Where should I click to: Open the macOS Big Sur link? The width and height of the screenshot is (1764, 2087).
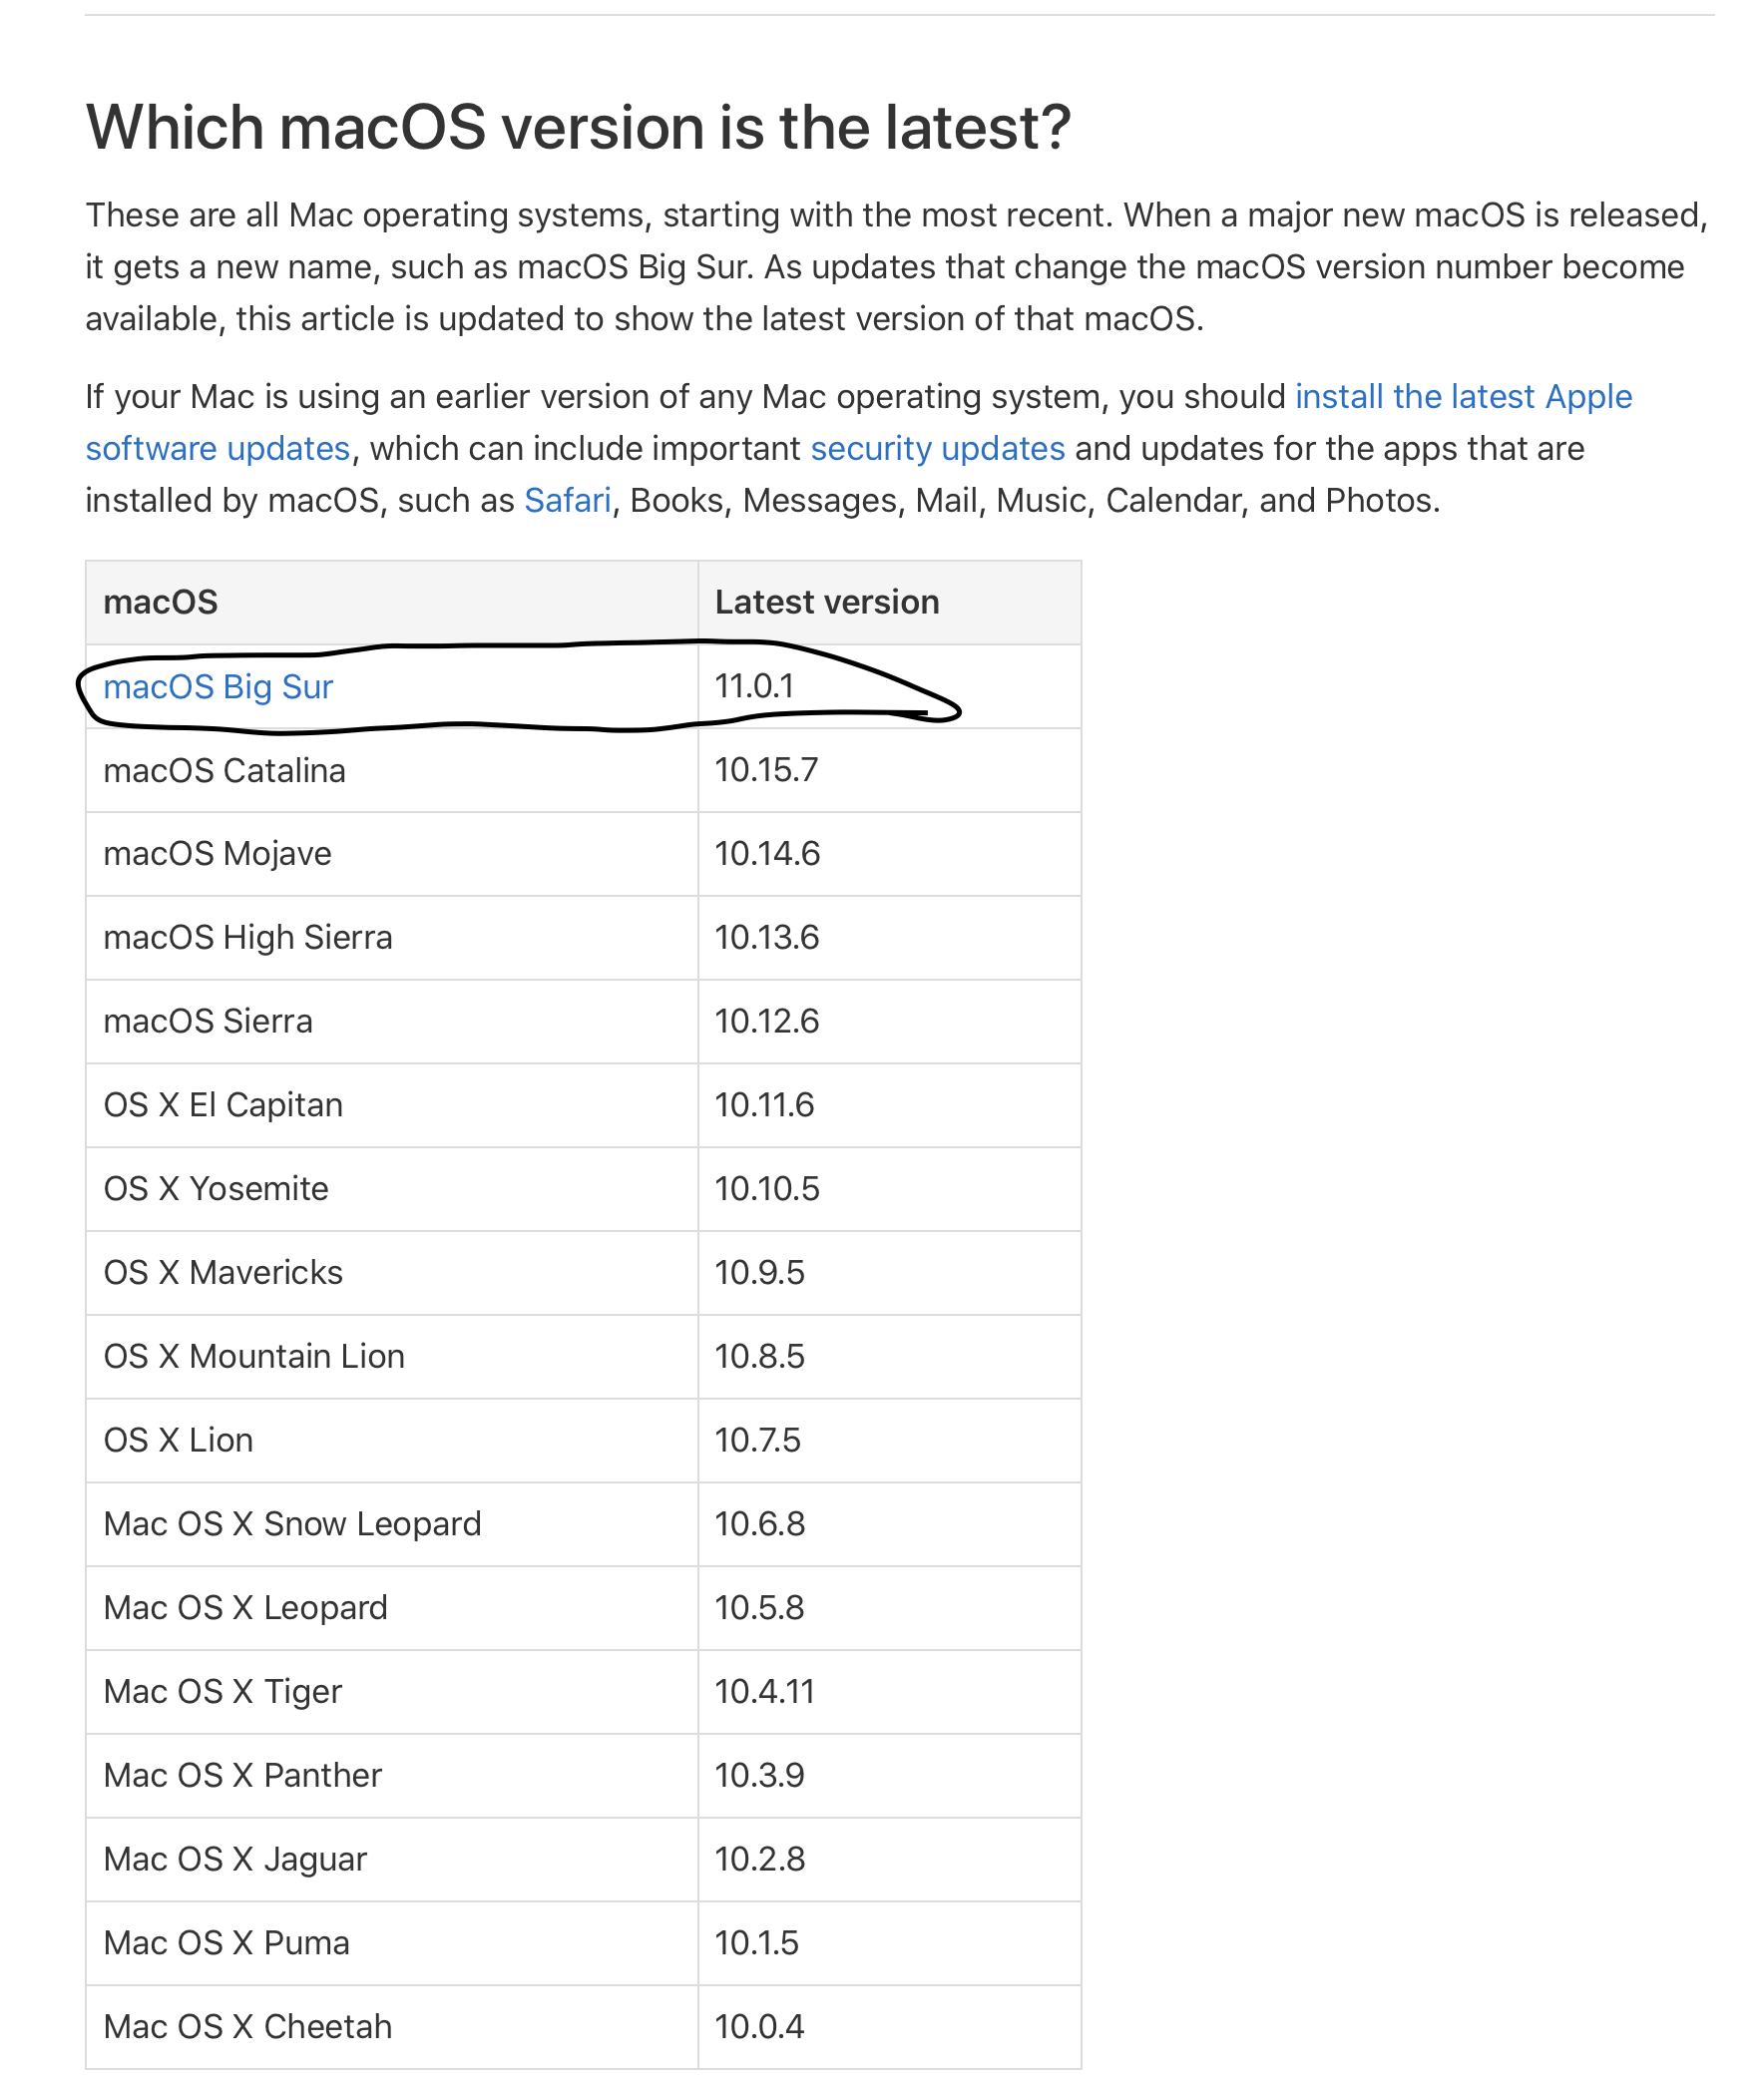pyautogui.click(x=217, y=687)
